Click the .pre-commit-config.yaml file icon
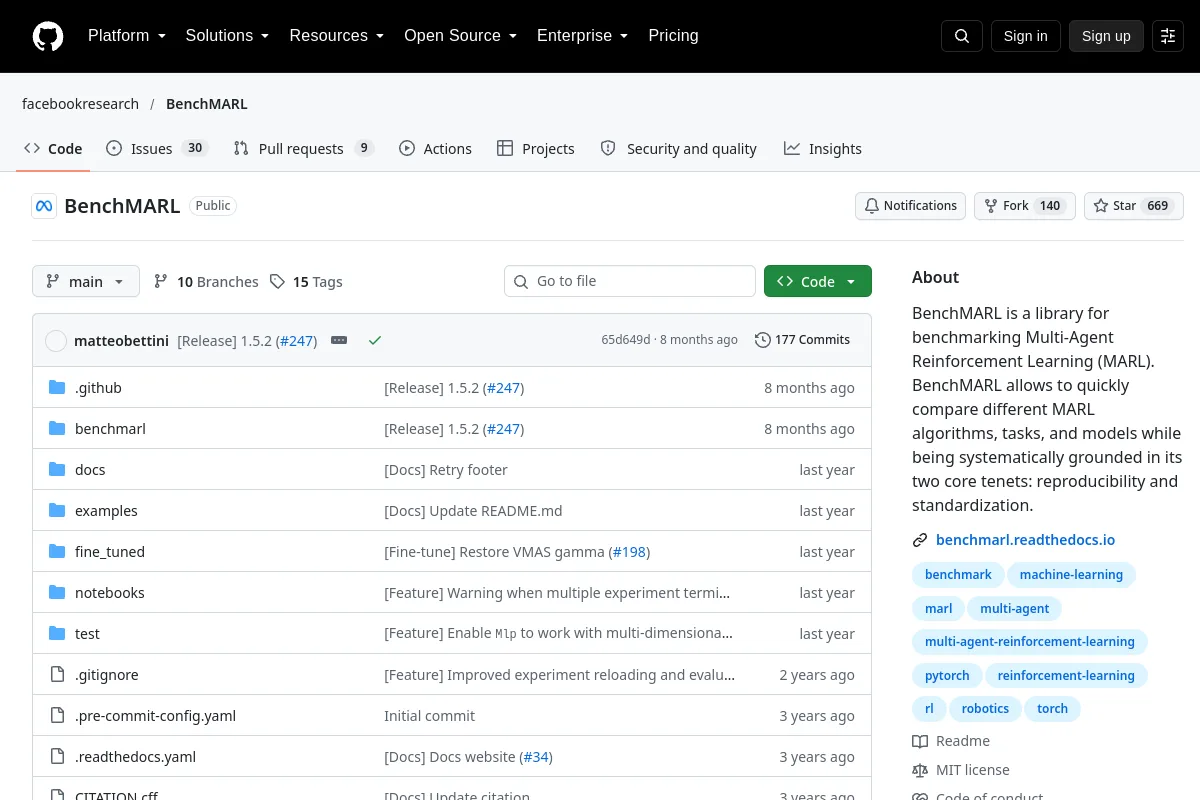 57,716
